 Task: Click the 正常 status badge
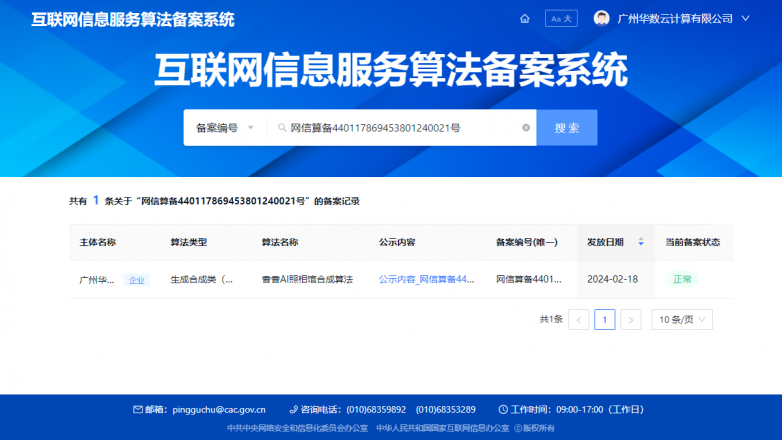click(682, 279)
